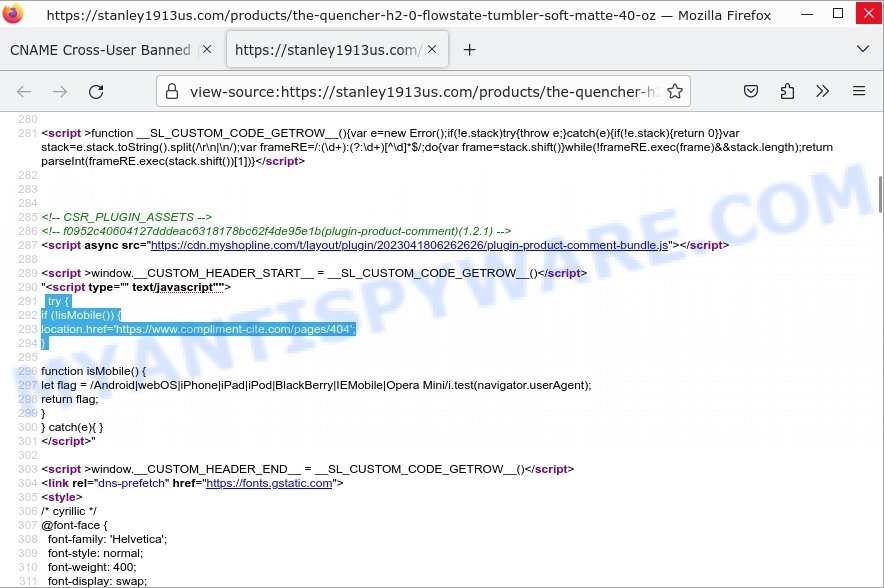Click the 'if (!isMobile()) {' line
The image size is (884, 588).
coord(81,315)
